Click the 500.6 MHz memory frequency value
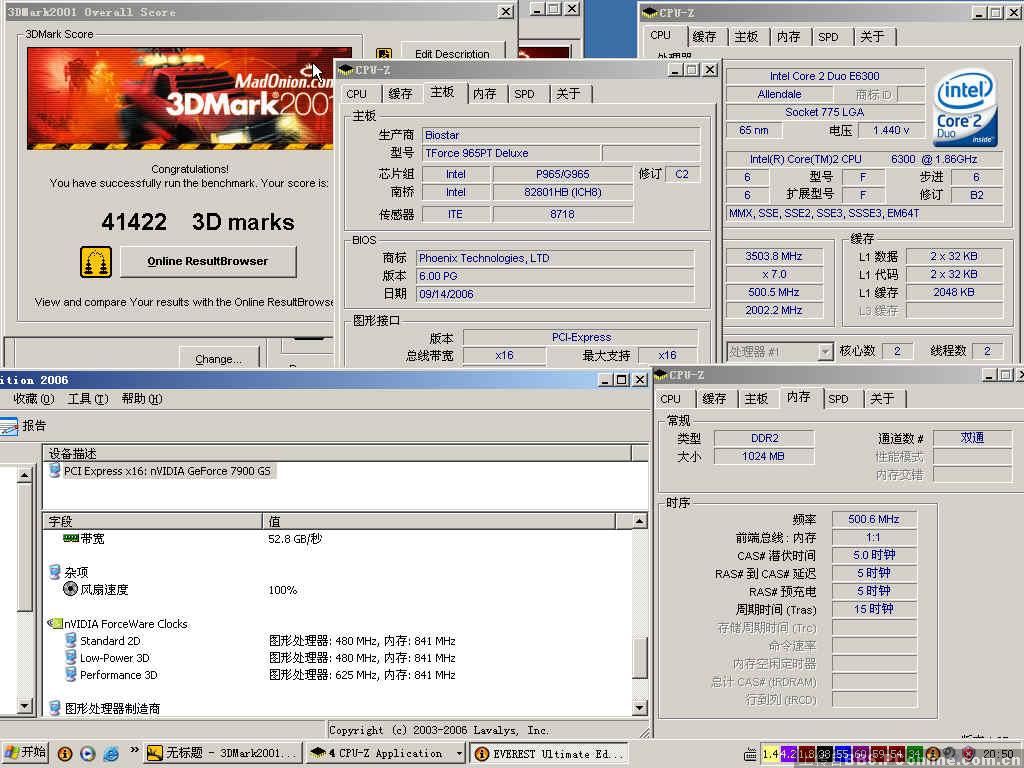Screen dimensions: 1024x768 [874, 519]
